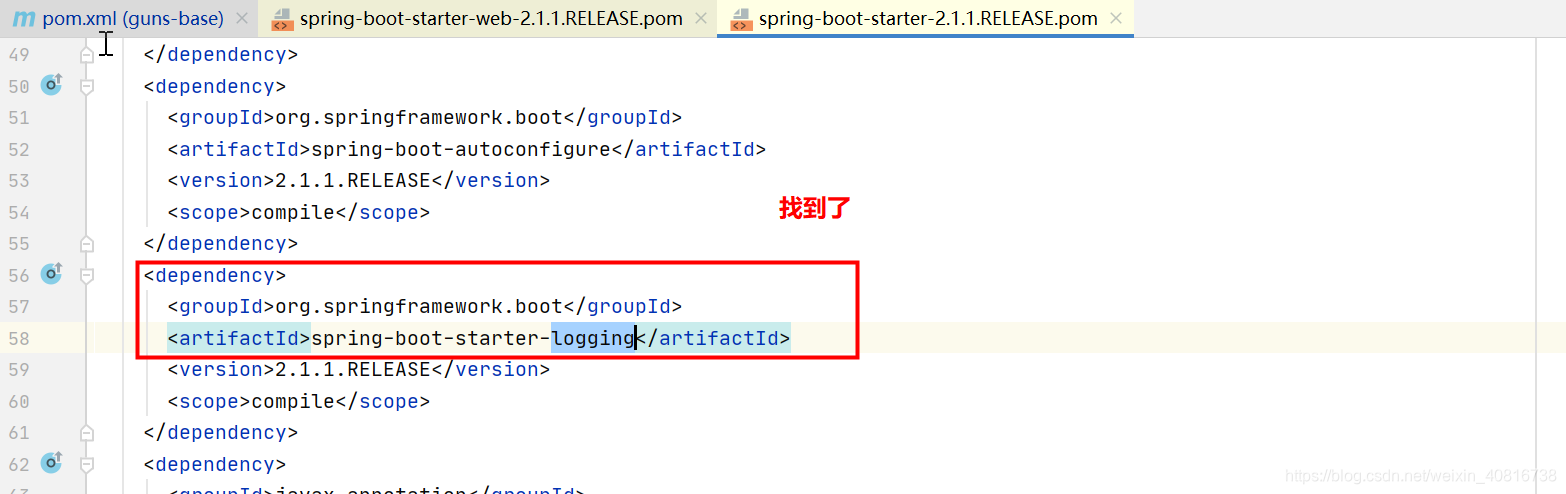Image resolution: width=1566 pixels, height=494 pixels.
Task: Click groupId org.springframework.boot on line 57
Action: [x=419, y=306]
